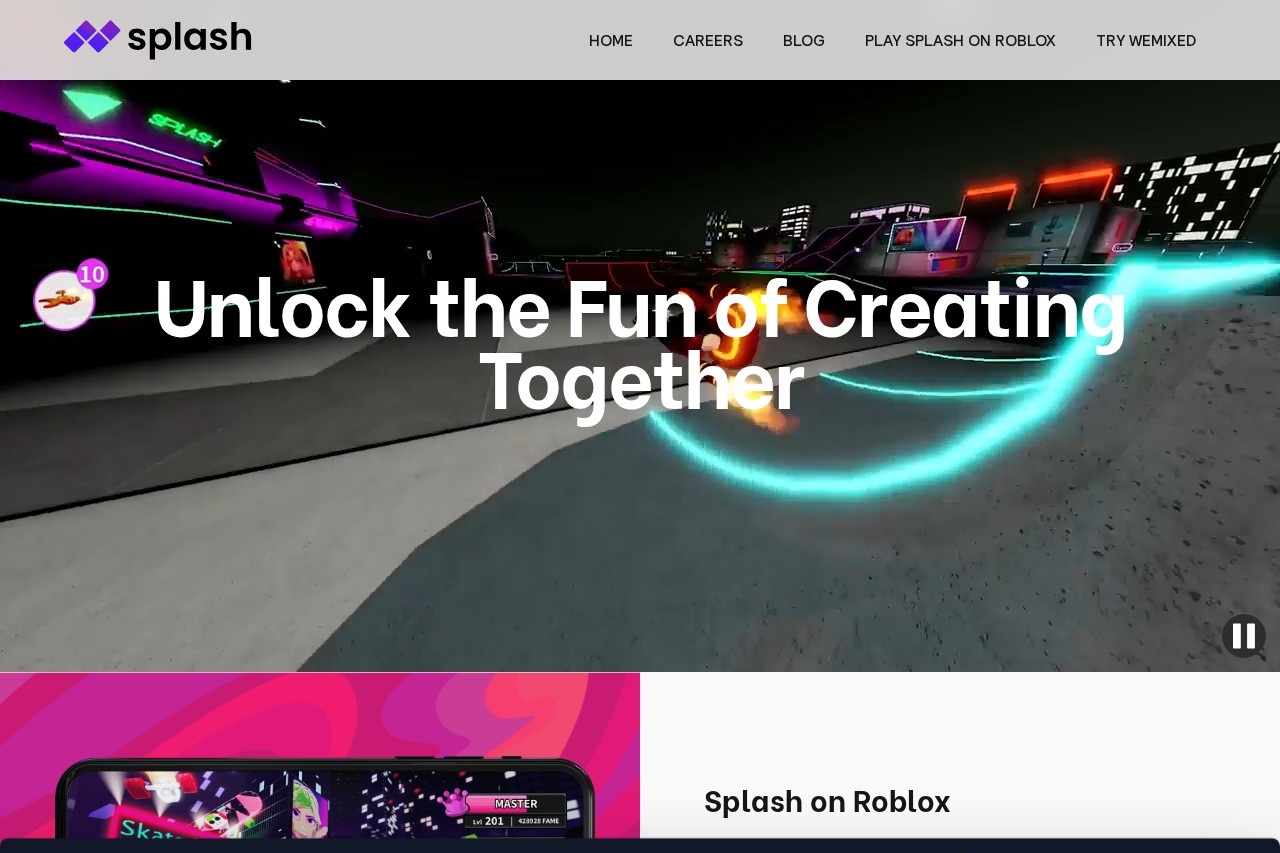Screen dimensions: 1280x853
Task: Go to the BLOG page
Action: click(804, 40)
